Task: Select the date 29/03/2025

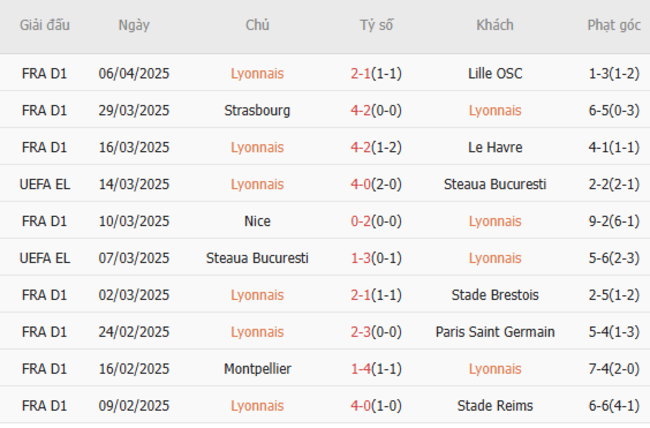Action: [x=133, y=110]
